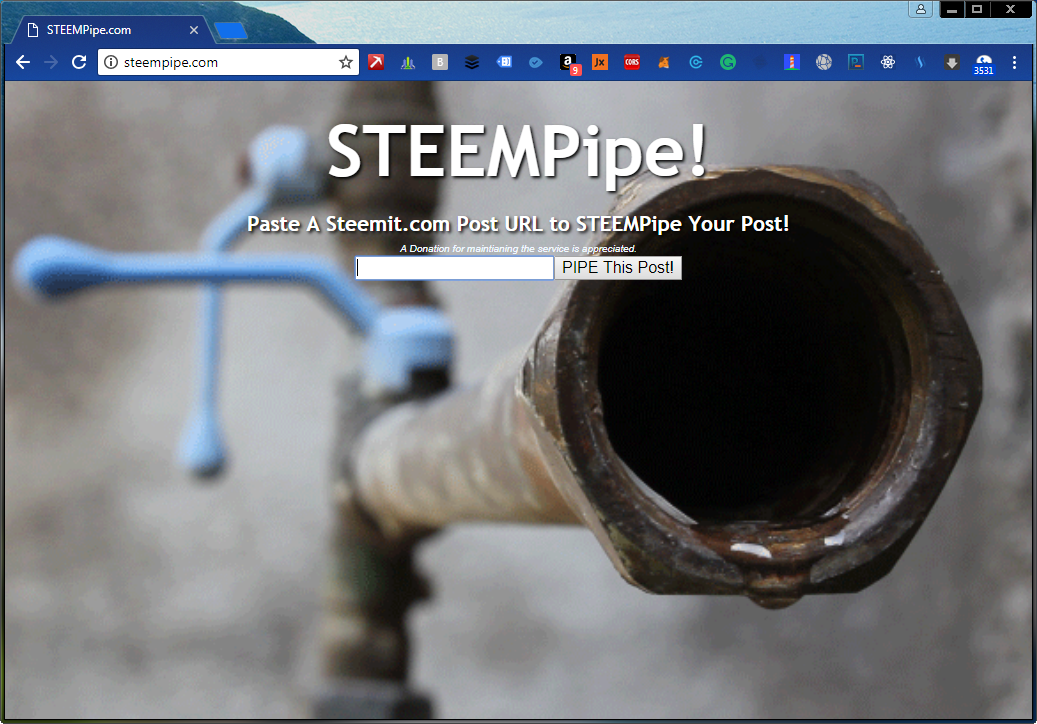Click the Paste A Steemit.com Post URL subtitle
1037x724 pixels.
518,224
